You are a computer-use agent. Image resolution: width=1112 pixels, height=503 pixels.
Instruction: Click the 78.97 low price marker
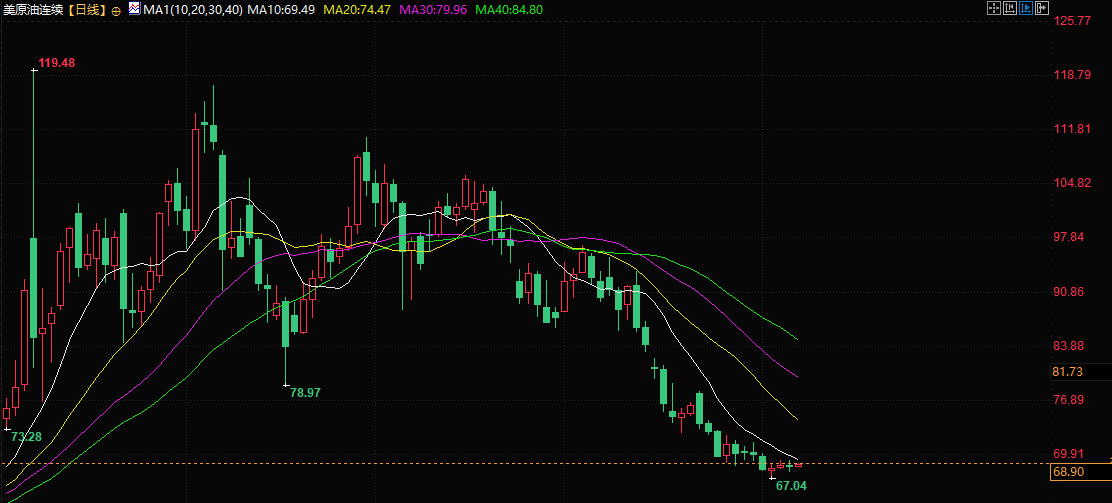point(306,392)
